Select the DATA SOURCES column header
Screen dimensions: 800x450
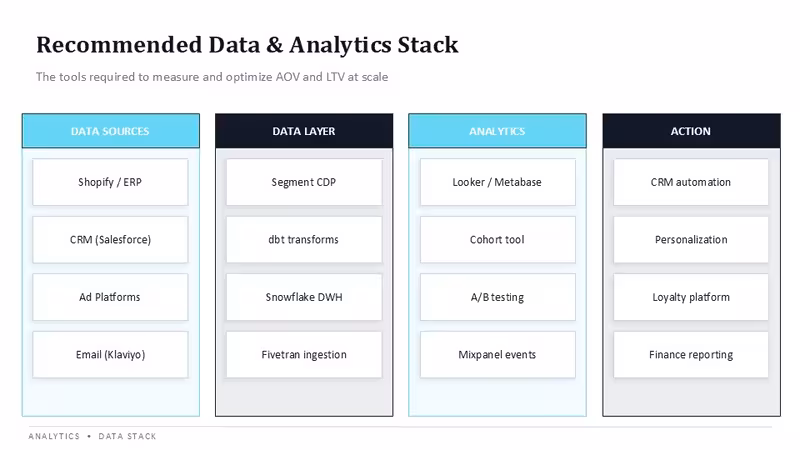(111, 131)
